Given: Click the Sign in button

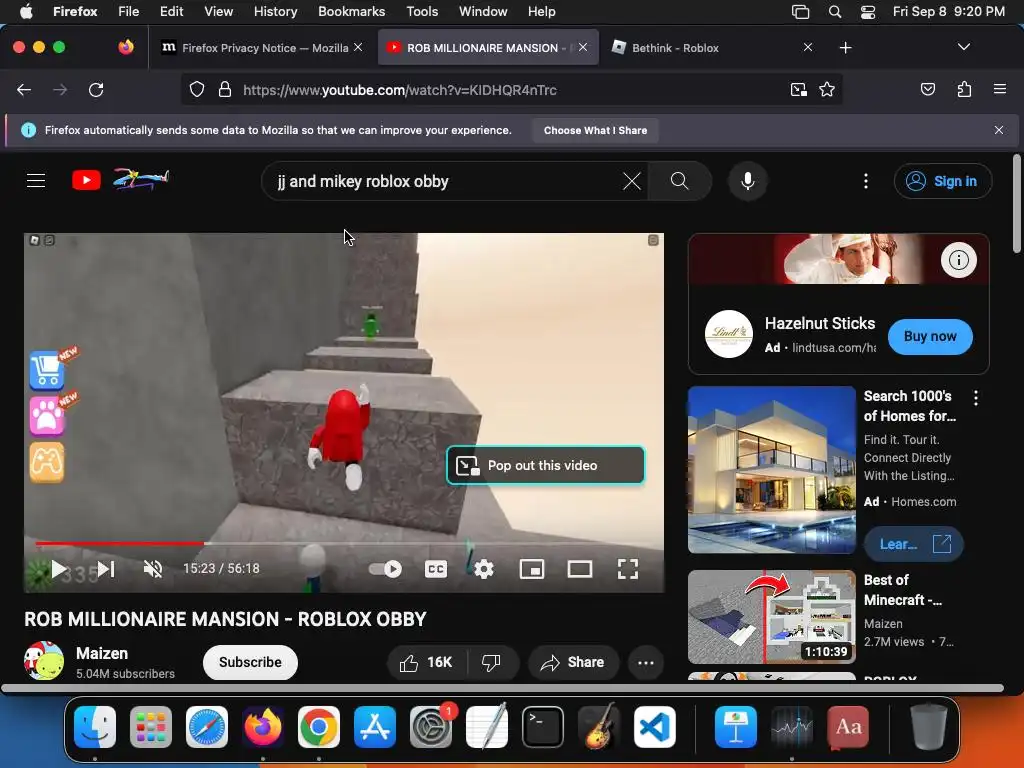Looking at the screenshot, I should point(942,181).
